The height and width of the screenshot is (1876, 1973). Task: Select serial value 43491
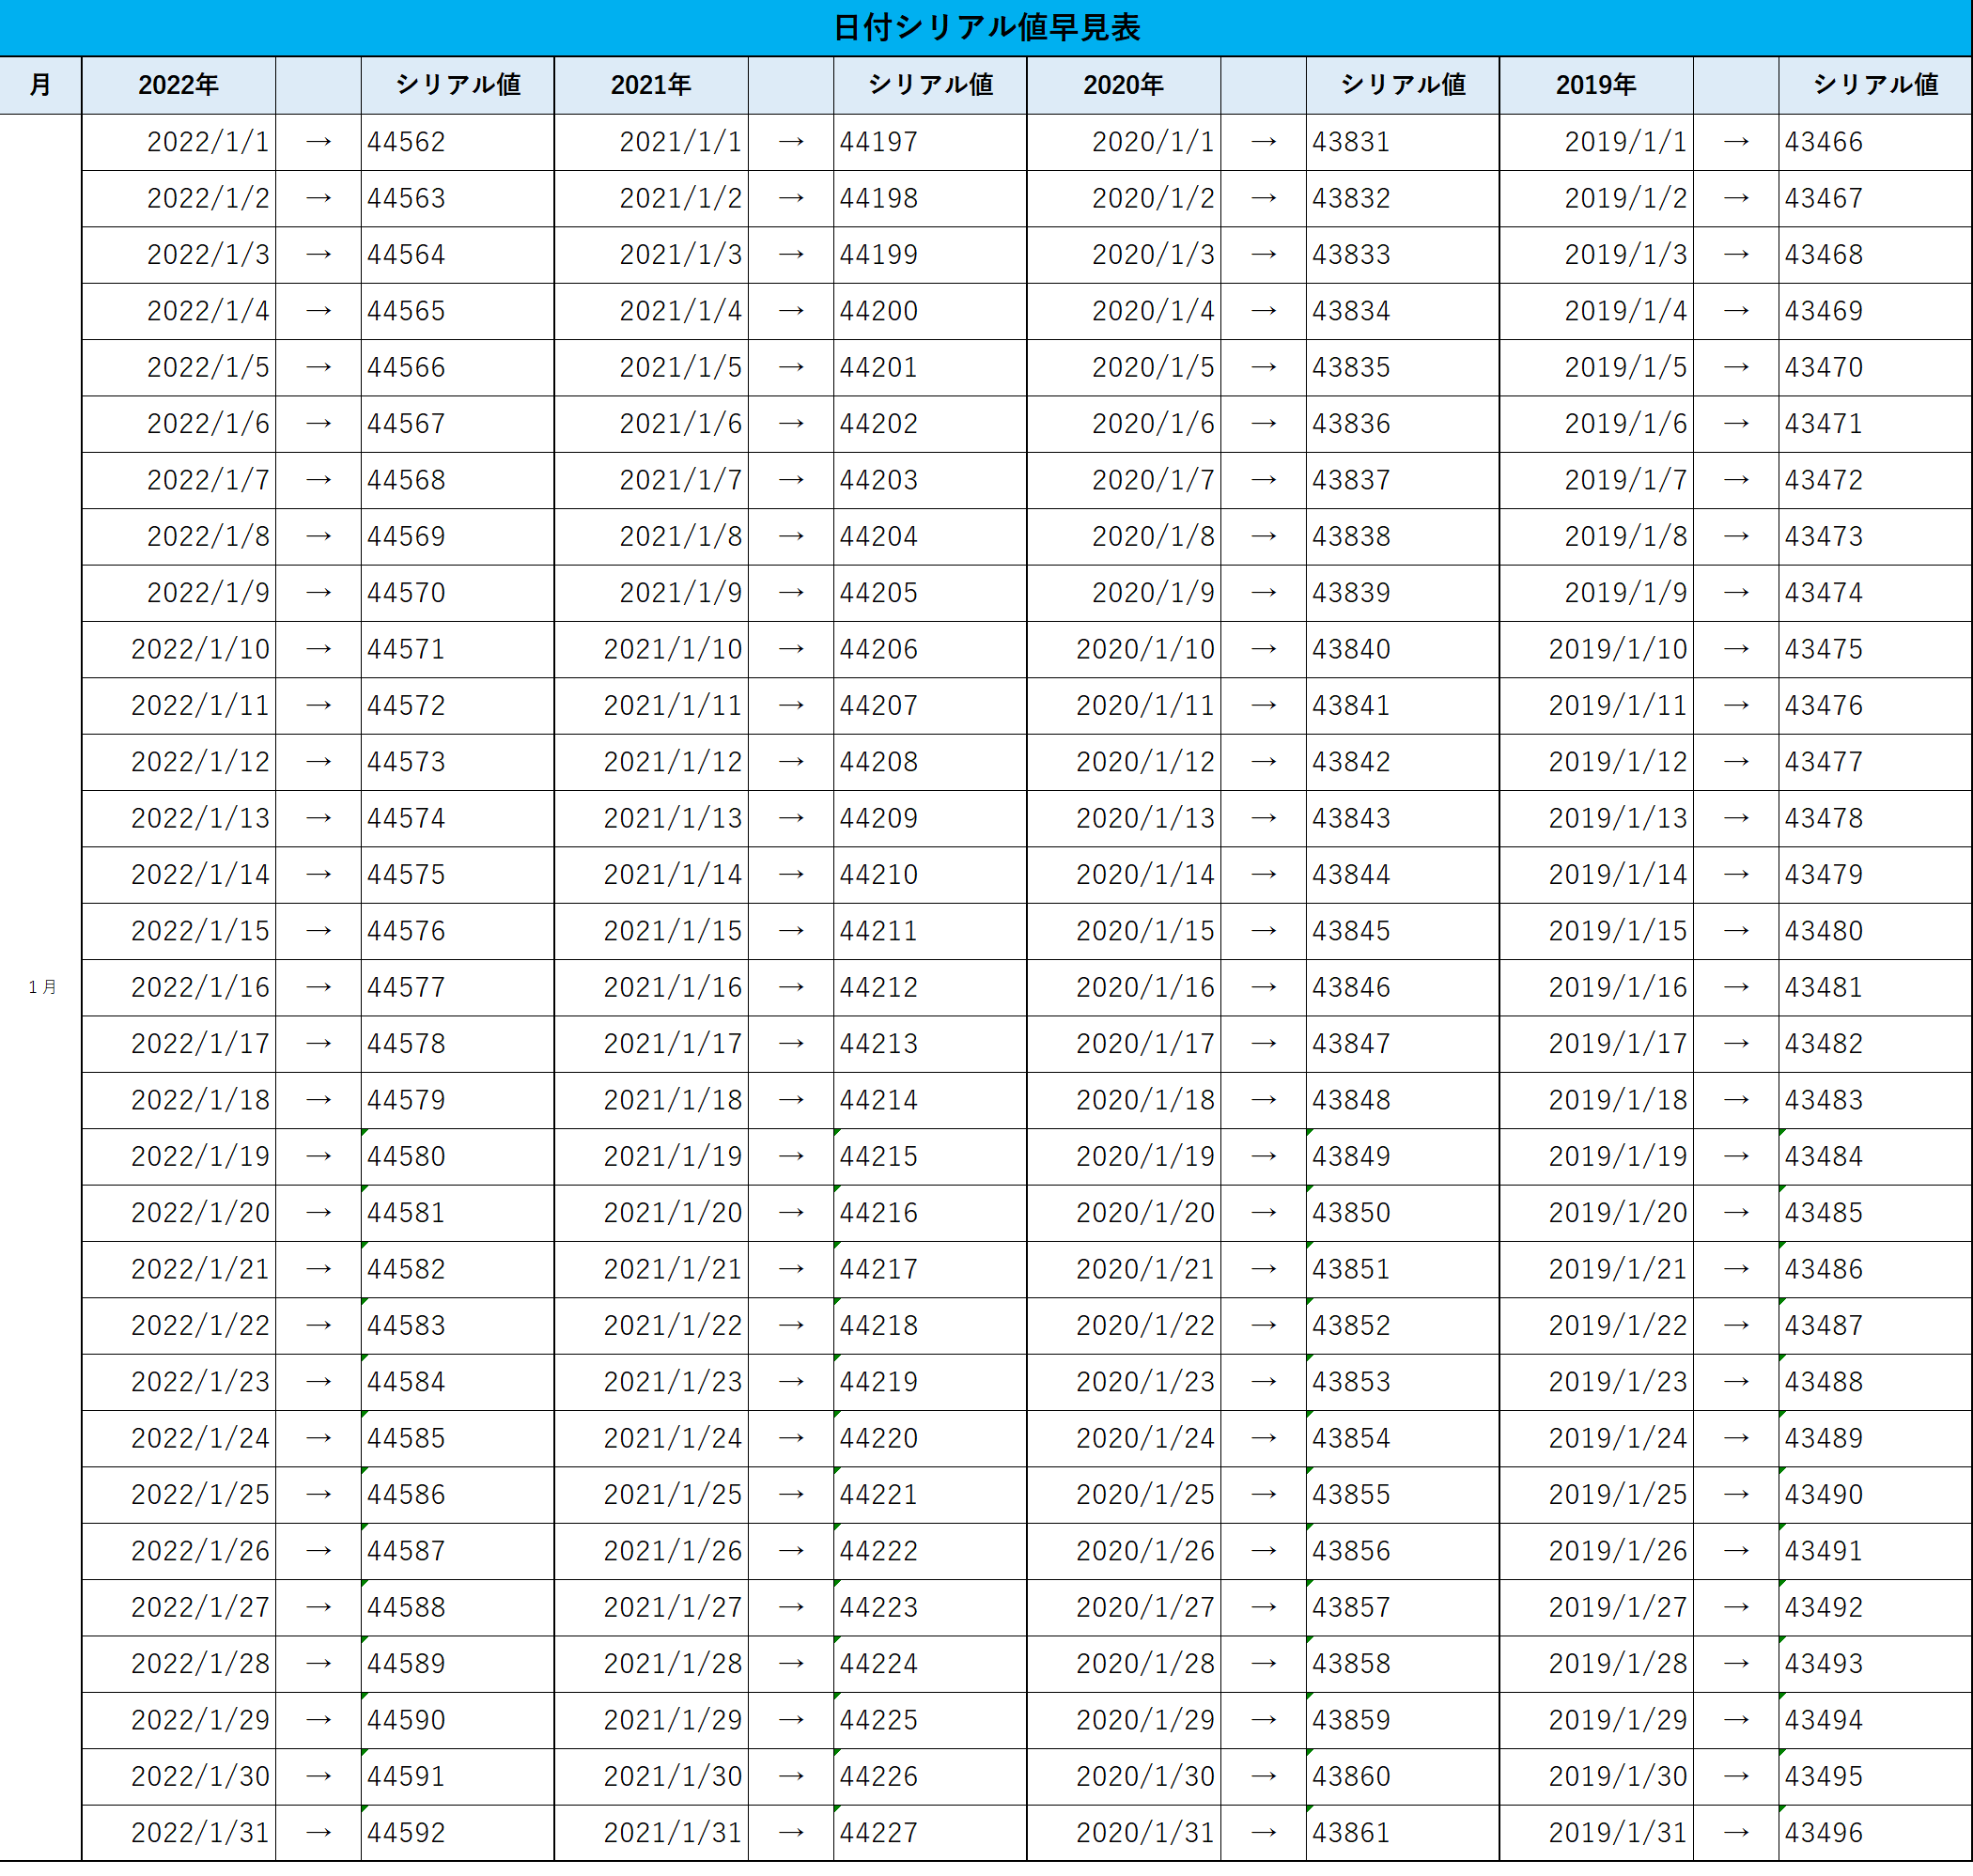pyautogui.click(x=1875, y=1551)
